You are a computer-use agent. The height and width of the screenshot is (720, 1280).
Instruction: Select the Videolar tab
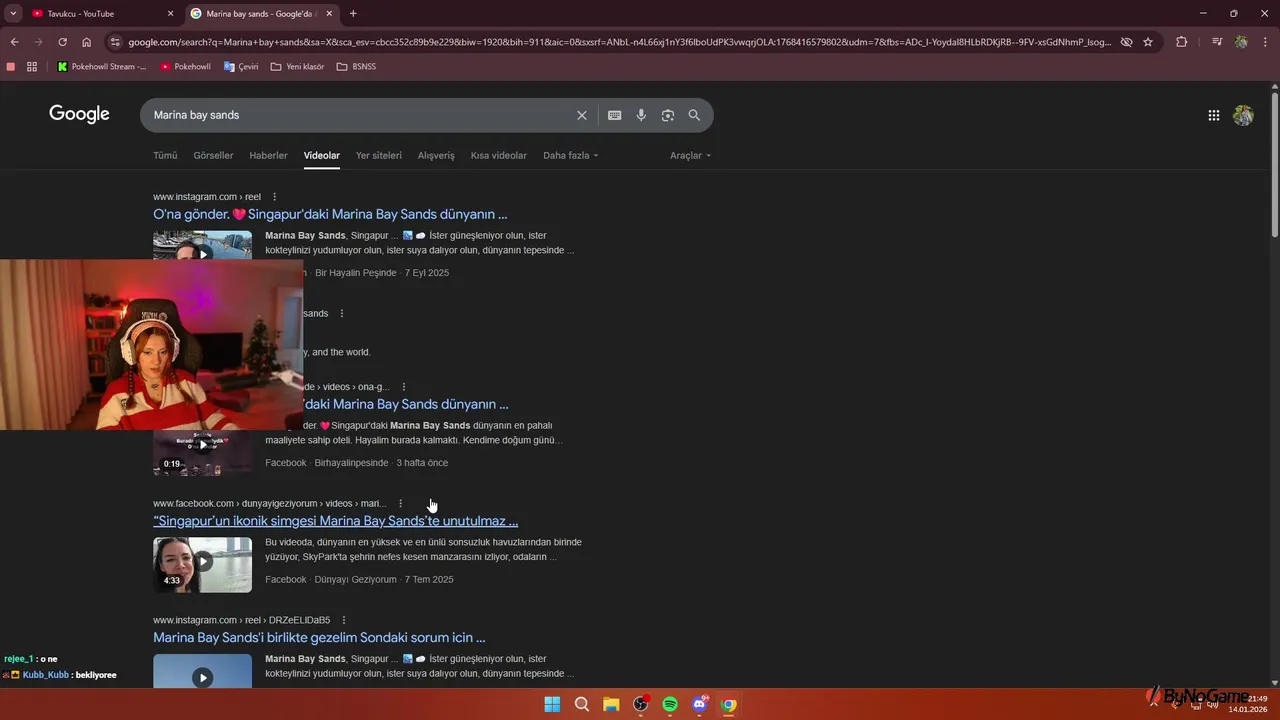coord(322,156)
